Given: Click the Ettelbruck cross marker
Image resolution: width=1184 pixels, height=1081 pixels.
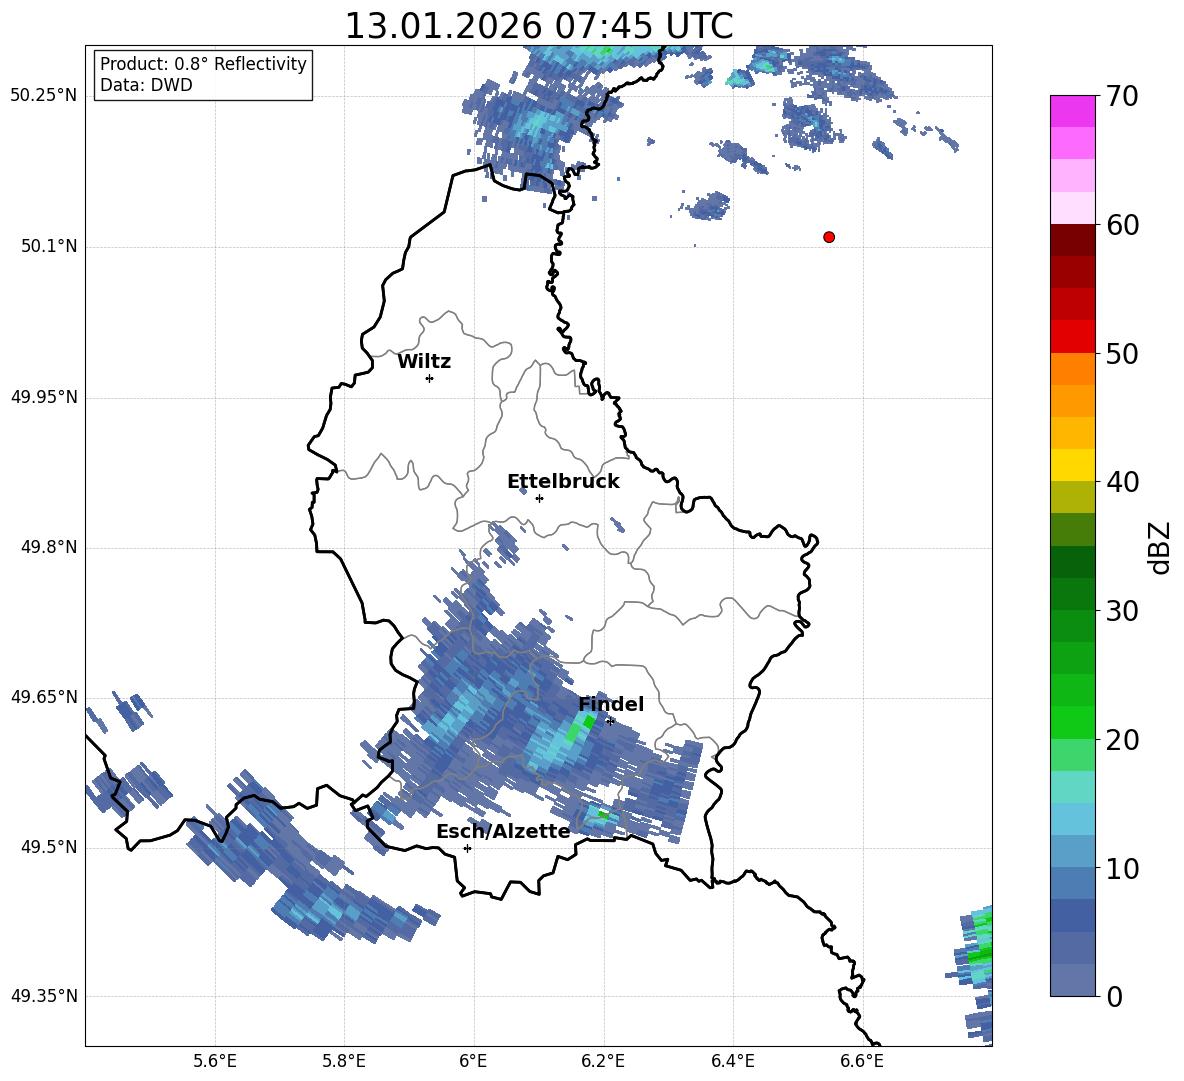Looking at the screenshot, I should coord(539,498).
